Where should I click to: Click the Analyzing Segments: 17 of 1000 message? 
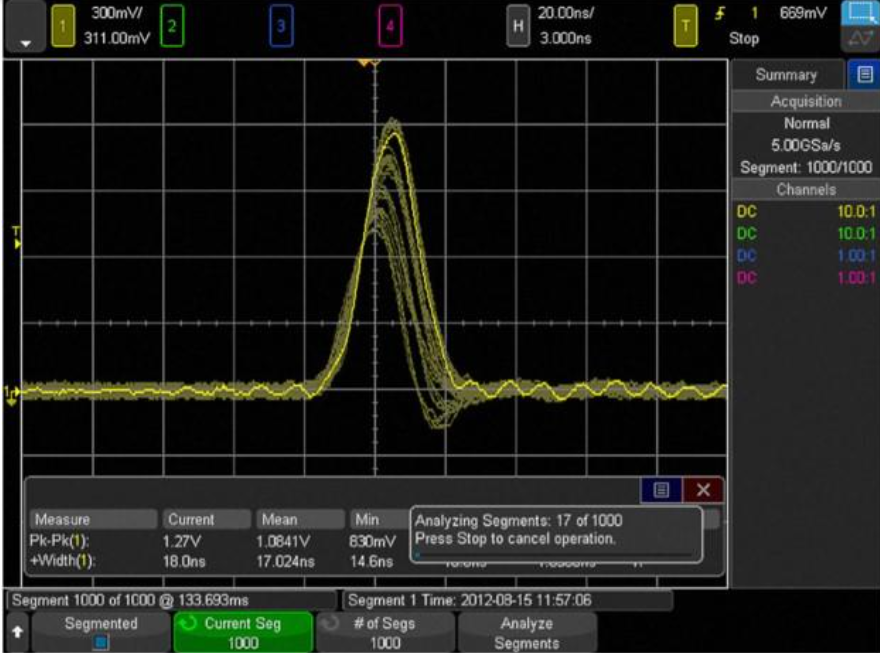click(x=519, y=521)
